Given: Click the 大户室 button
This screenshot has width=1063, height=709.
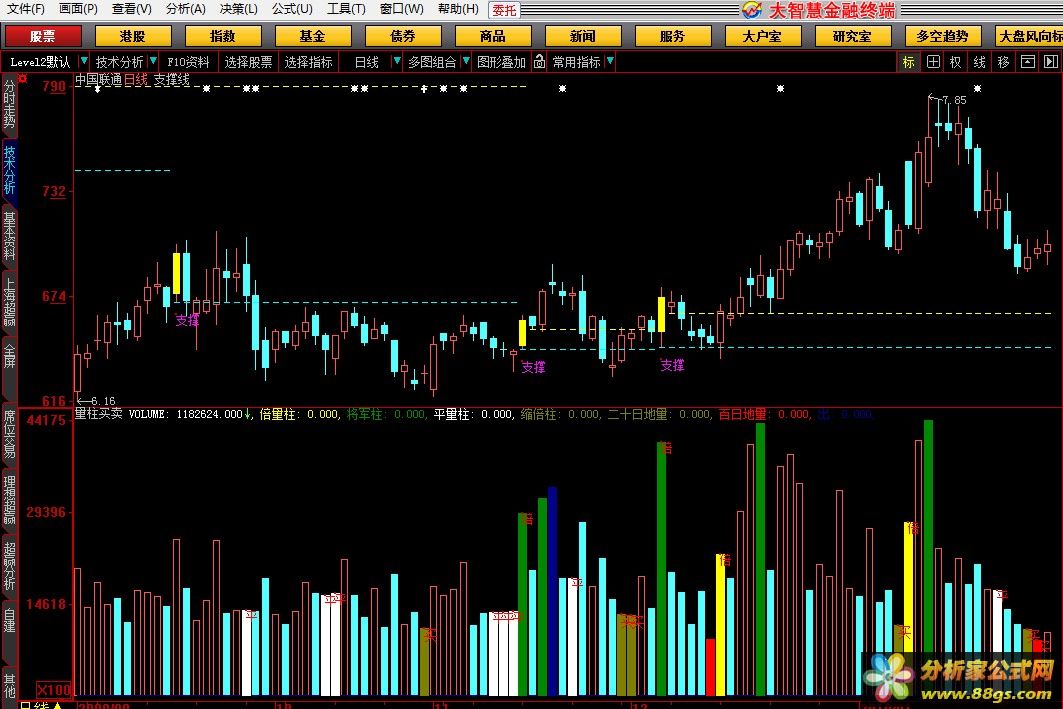Looking at the screenshot, I should pos(762,36).
